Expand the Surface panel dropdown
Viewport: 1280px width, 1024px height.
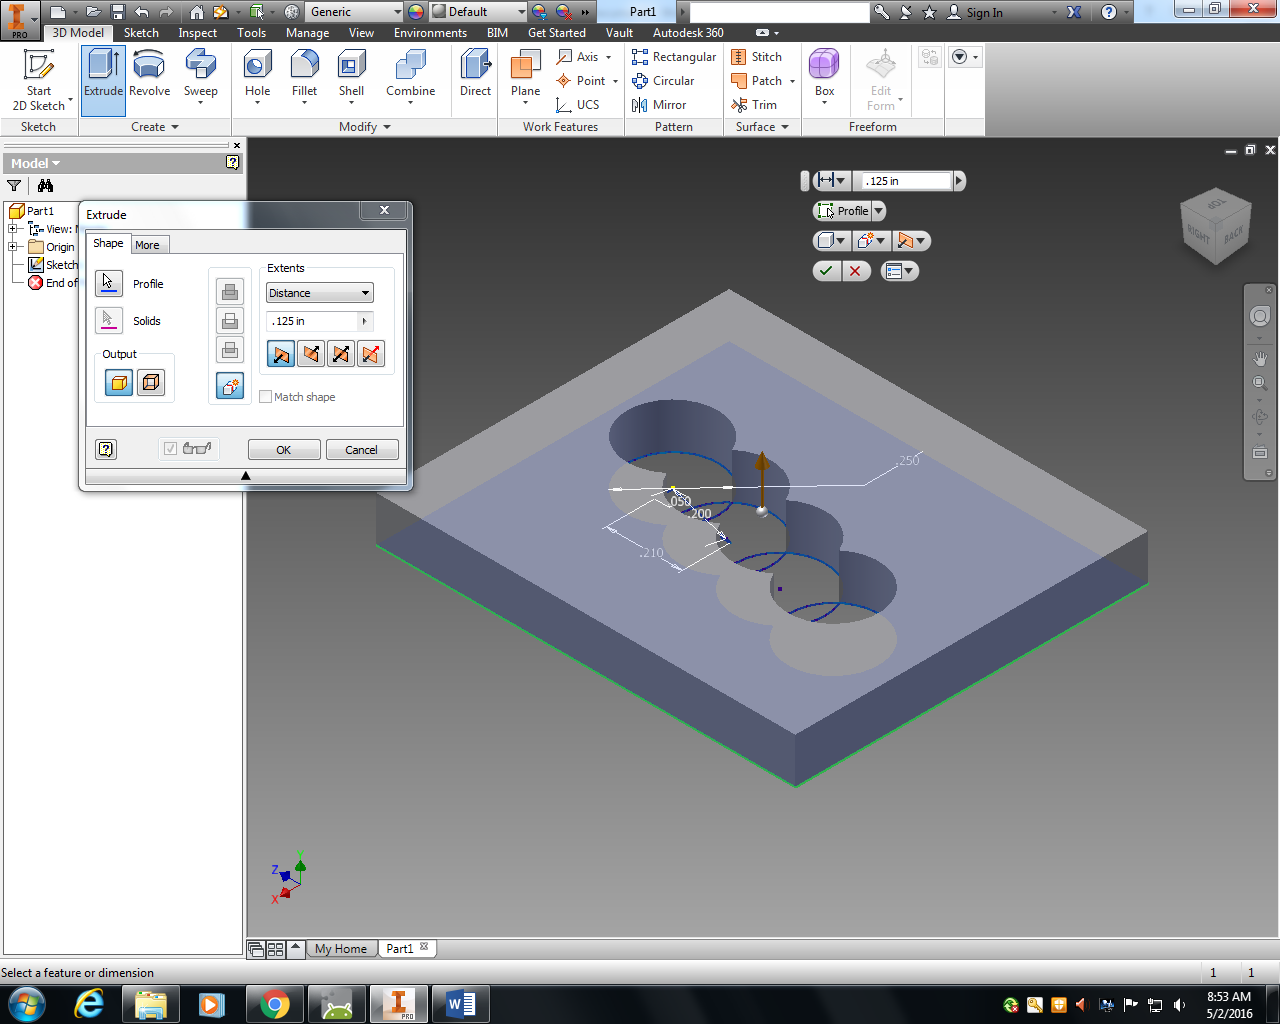[762, 127]
